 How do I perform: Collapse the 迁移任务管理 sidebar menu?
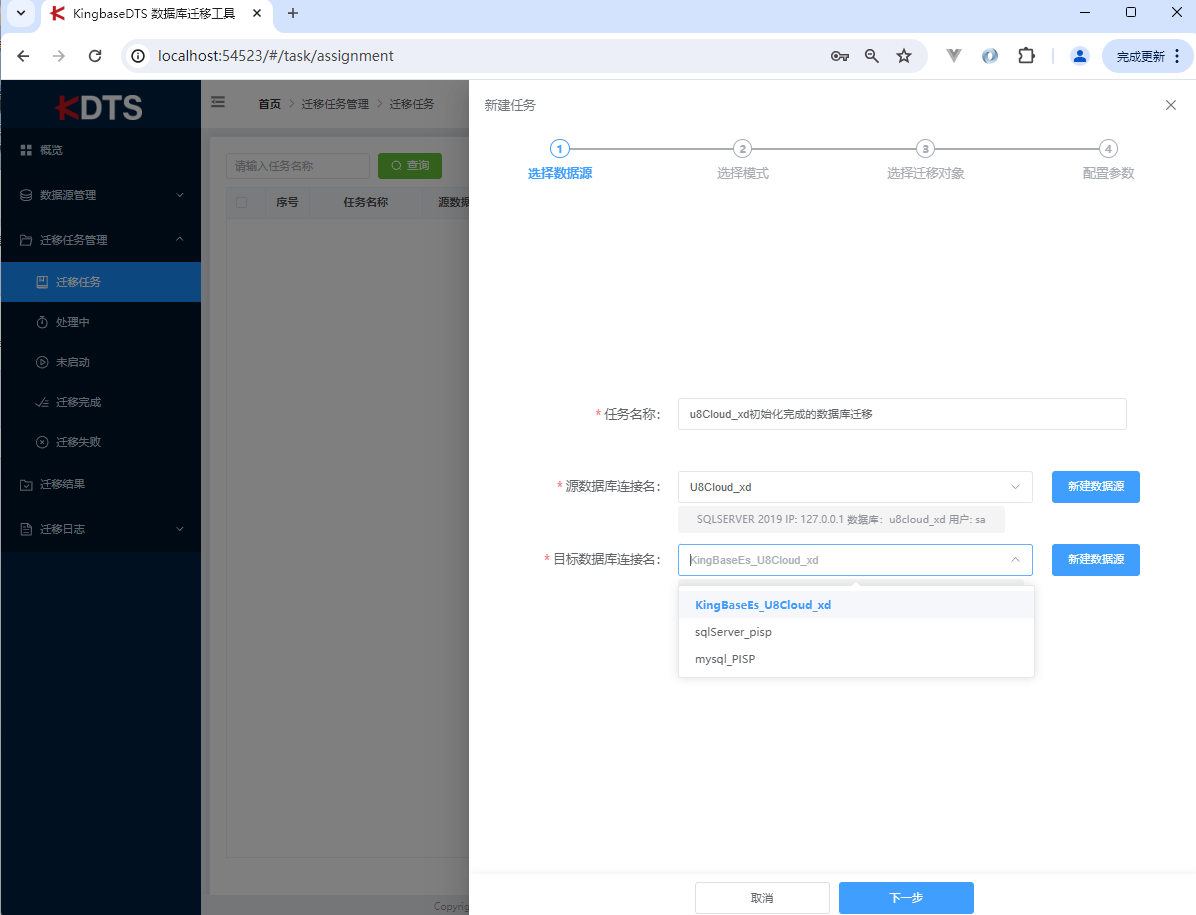coord(100,240)
